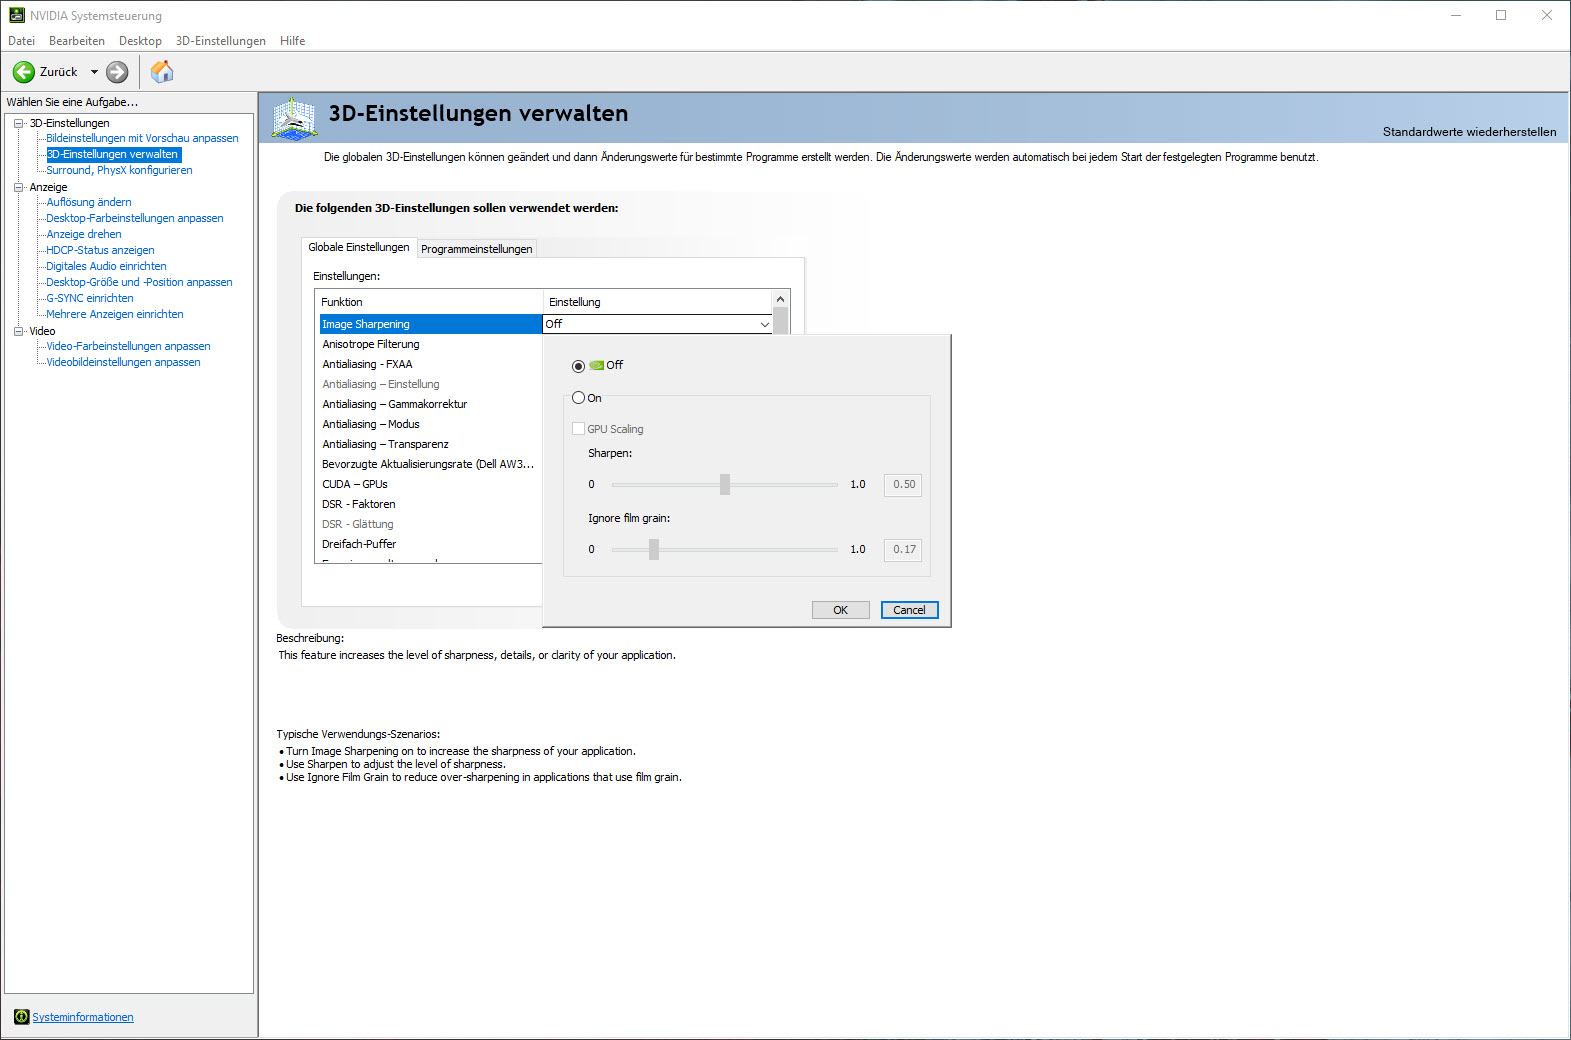Open Anzeige drehen
The image size is (1571, 1040).
click(x=84, y=234)
